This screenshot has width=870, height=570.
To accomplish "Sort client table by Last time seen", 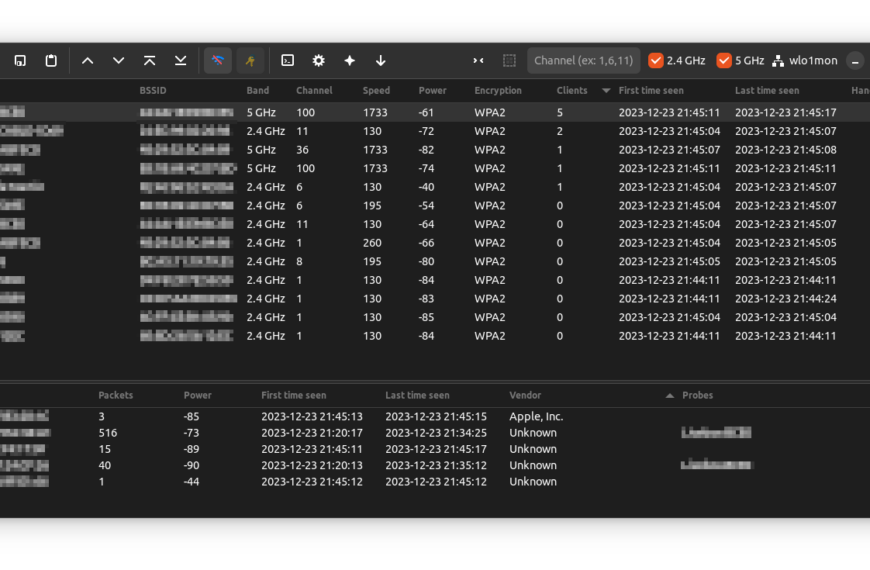I will [417, 395].
